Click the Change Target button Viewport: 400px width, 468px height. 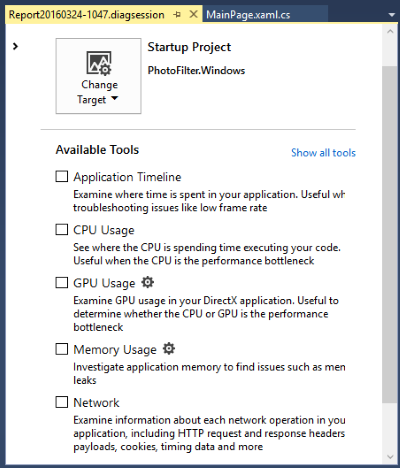click(x=98, y=76)
